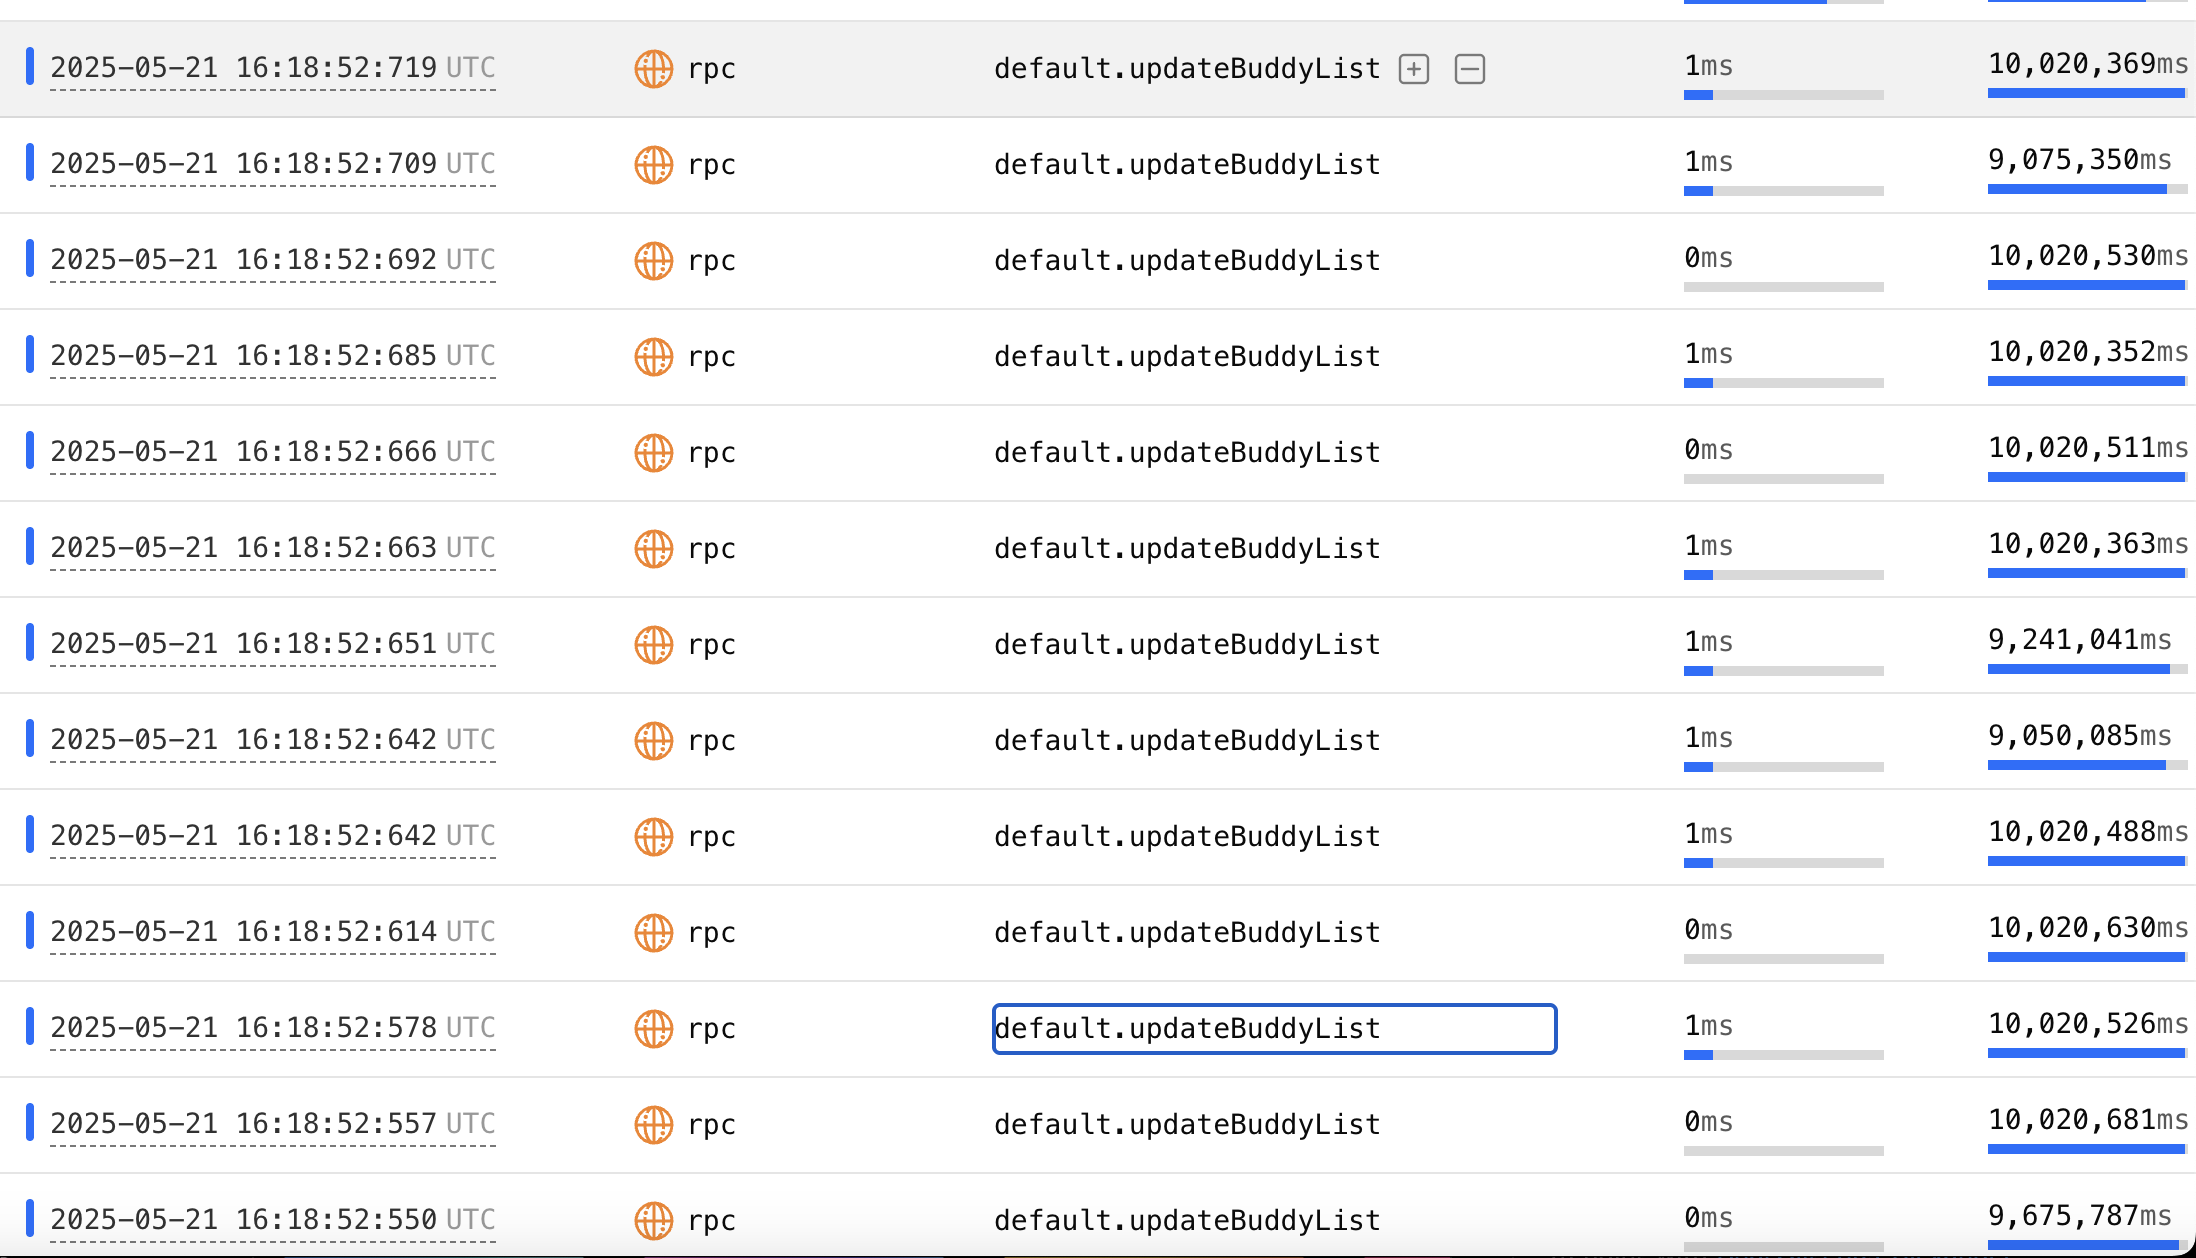2196x1258 pixels.
Task: Click the rpc icon on the 16:18:52:666 row
Action: 653,452
